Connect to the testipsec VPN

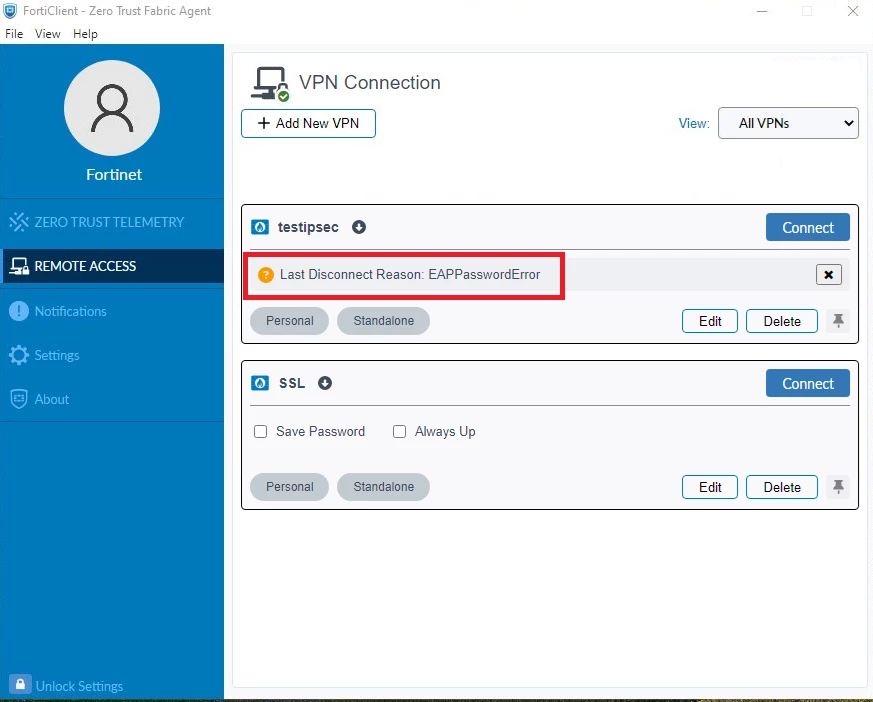pyautogui.click(x=807, y=227)
